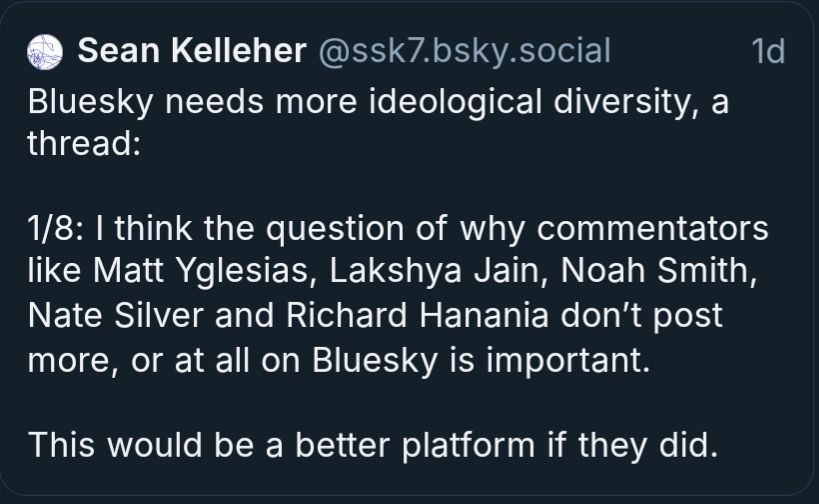Click the word "Bluesky" starting the post
Image resolution: width=819 pixels, height=504 pixels.
pos(90,101)
